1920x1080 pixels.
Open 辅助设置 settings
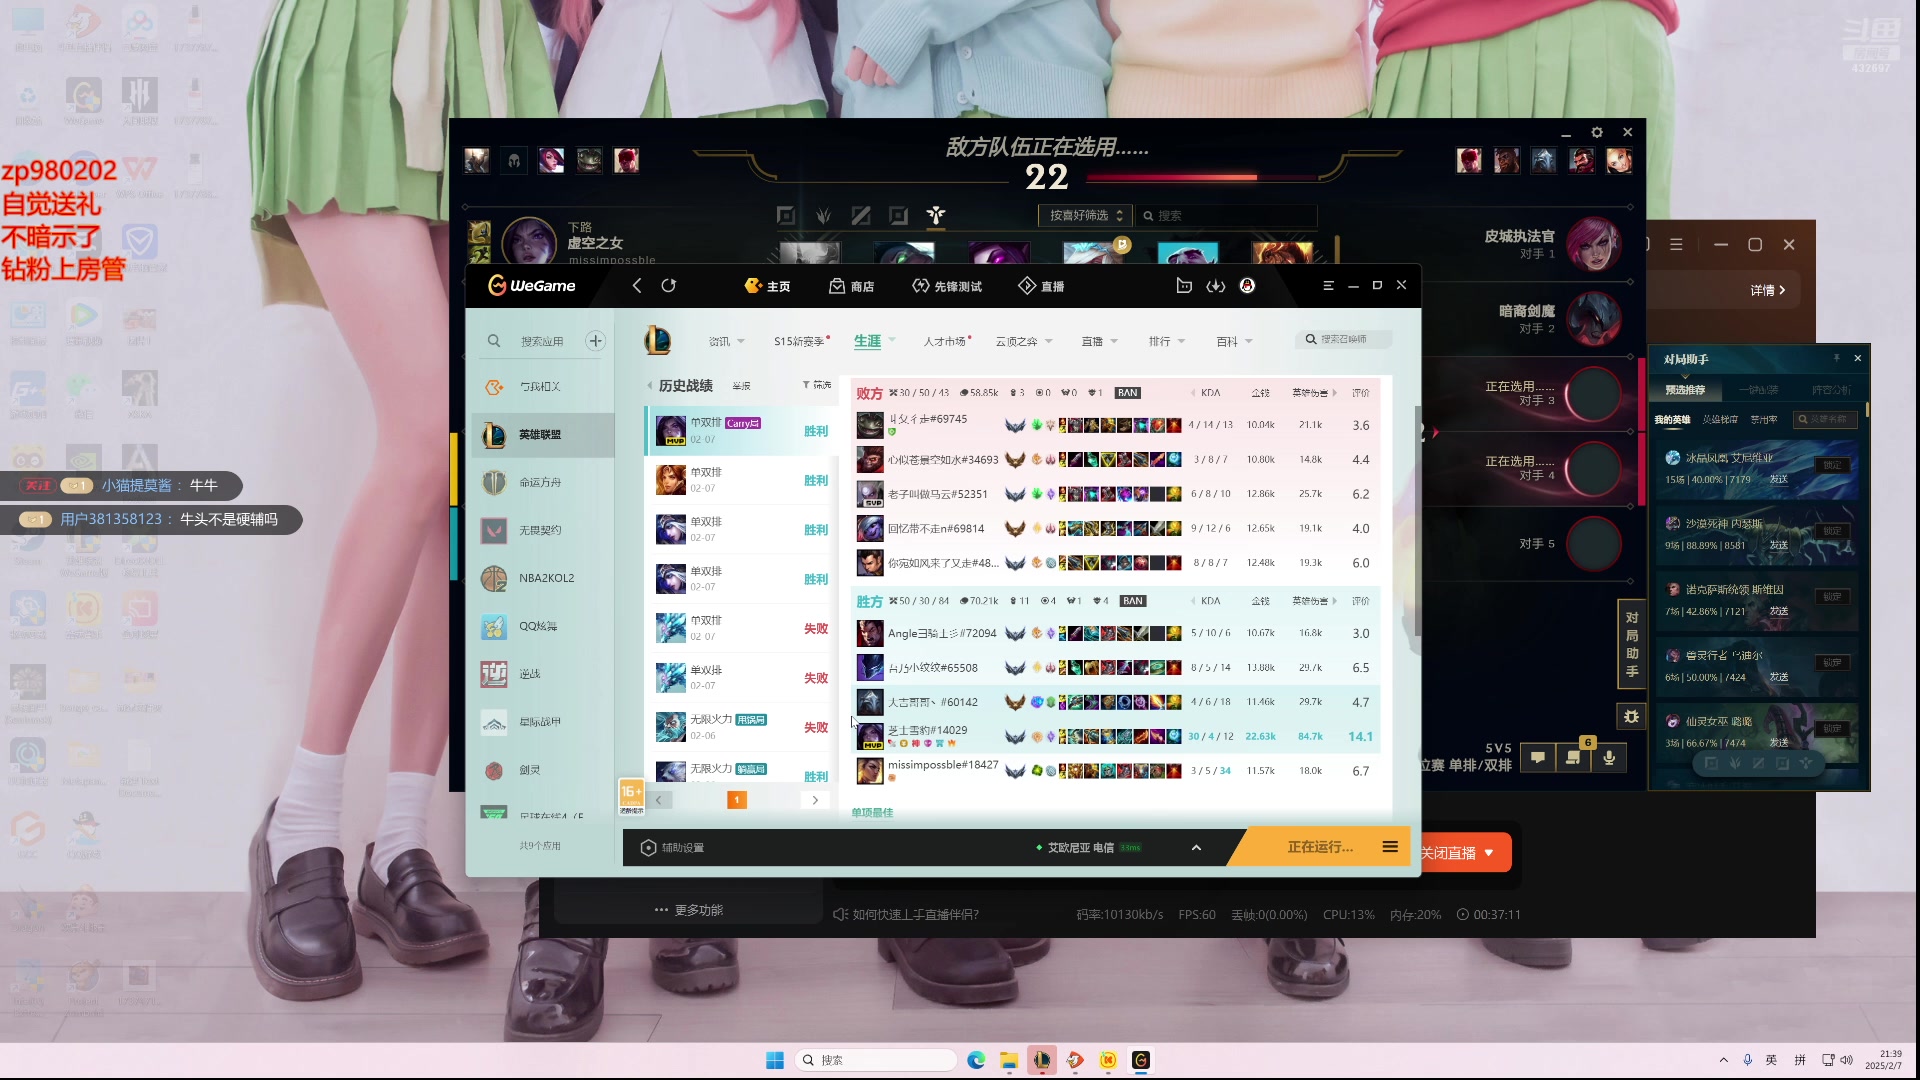click(x=673, y=848)
